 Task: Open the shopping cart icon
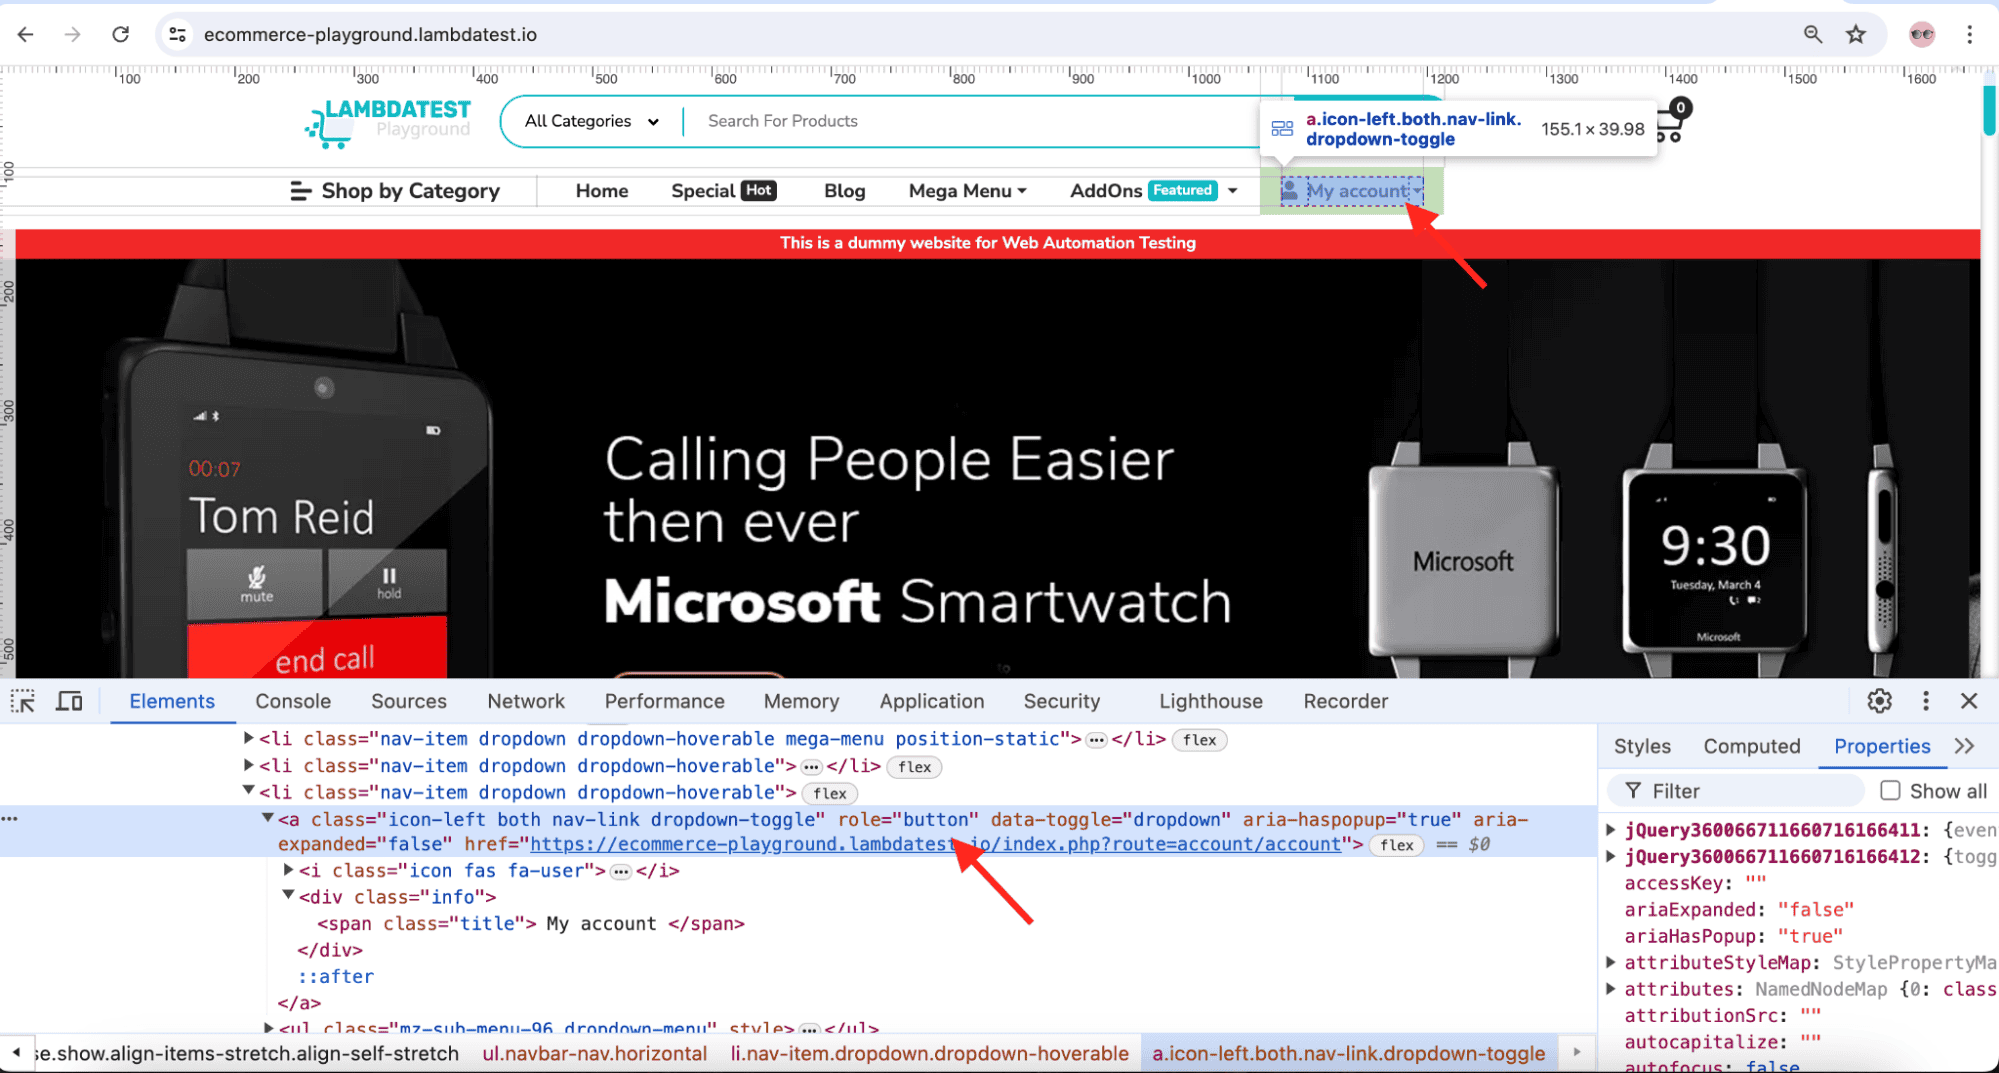[x=1670, y=125]
